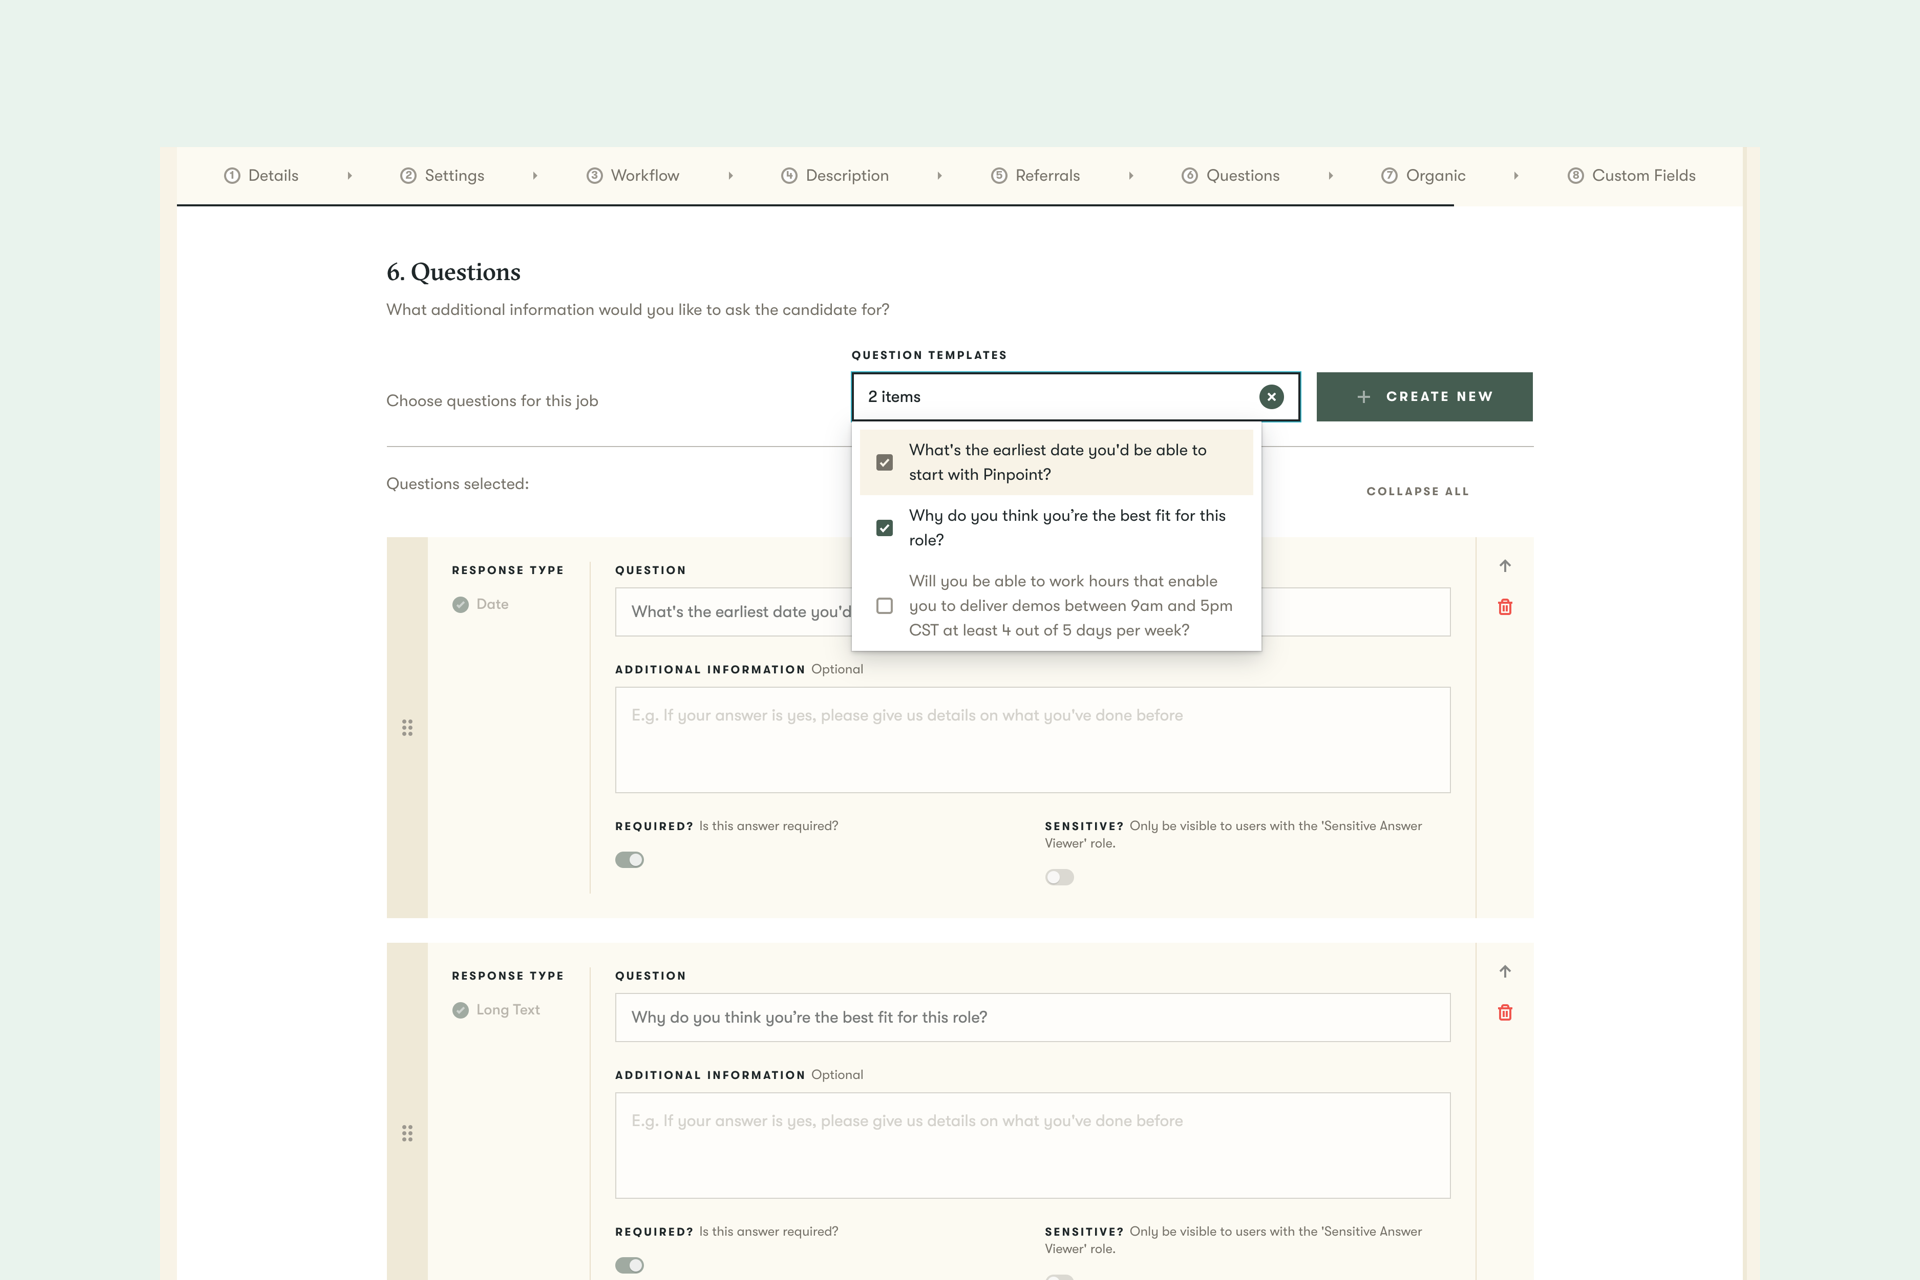Edit the best fit question text field
Image resolution: width=1920 pixels, height=1280 pixels.
1032,1017
